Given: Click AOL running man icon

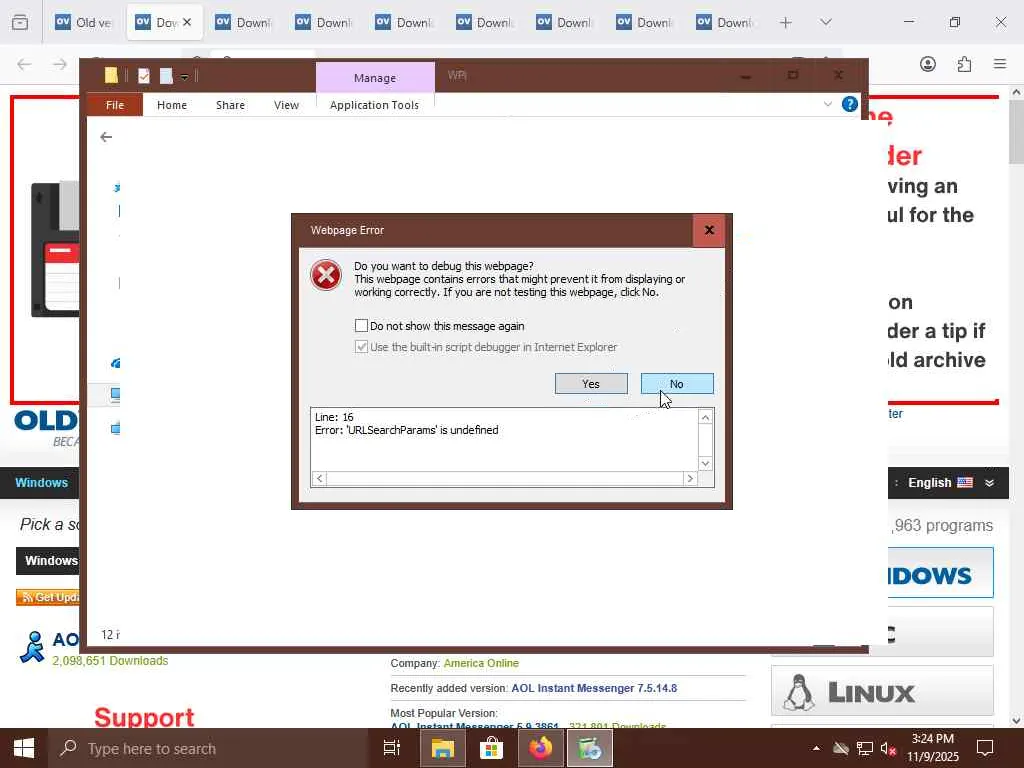Looking at the screenshot, I should tap(32, 647).
